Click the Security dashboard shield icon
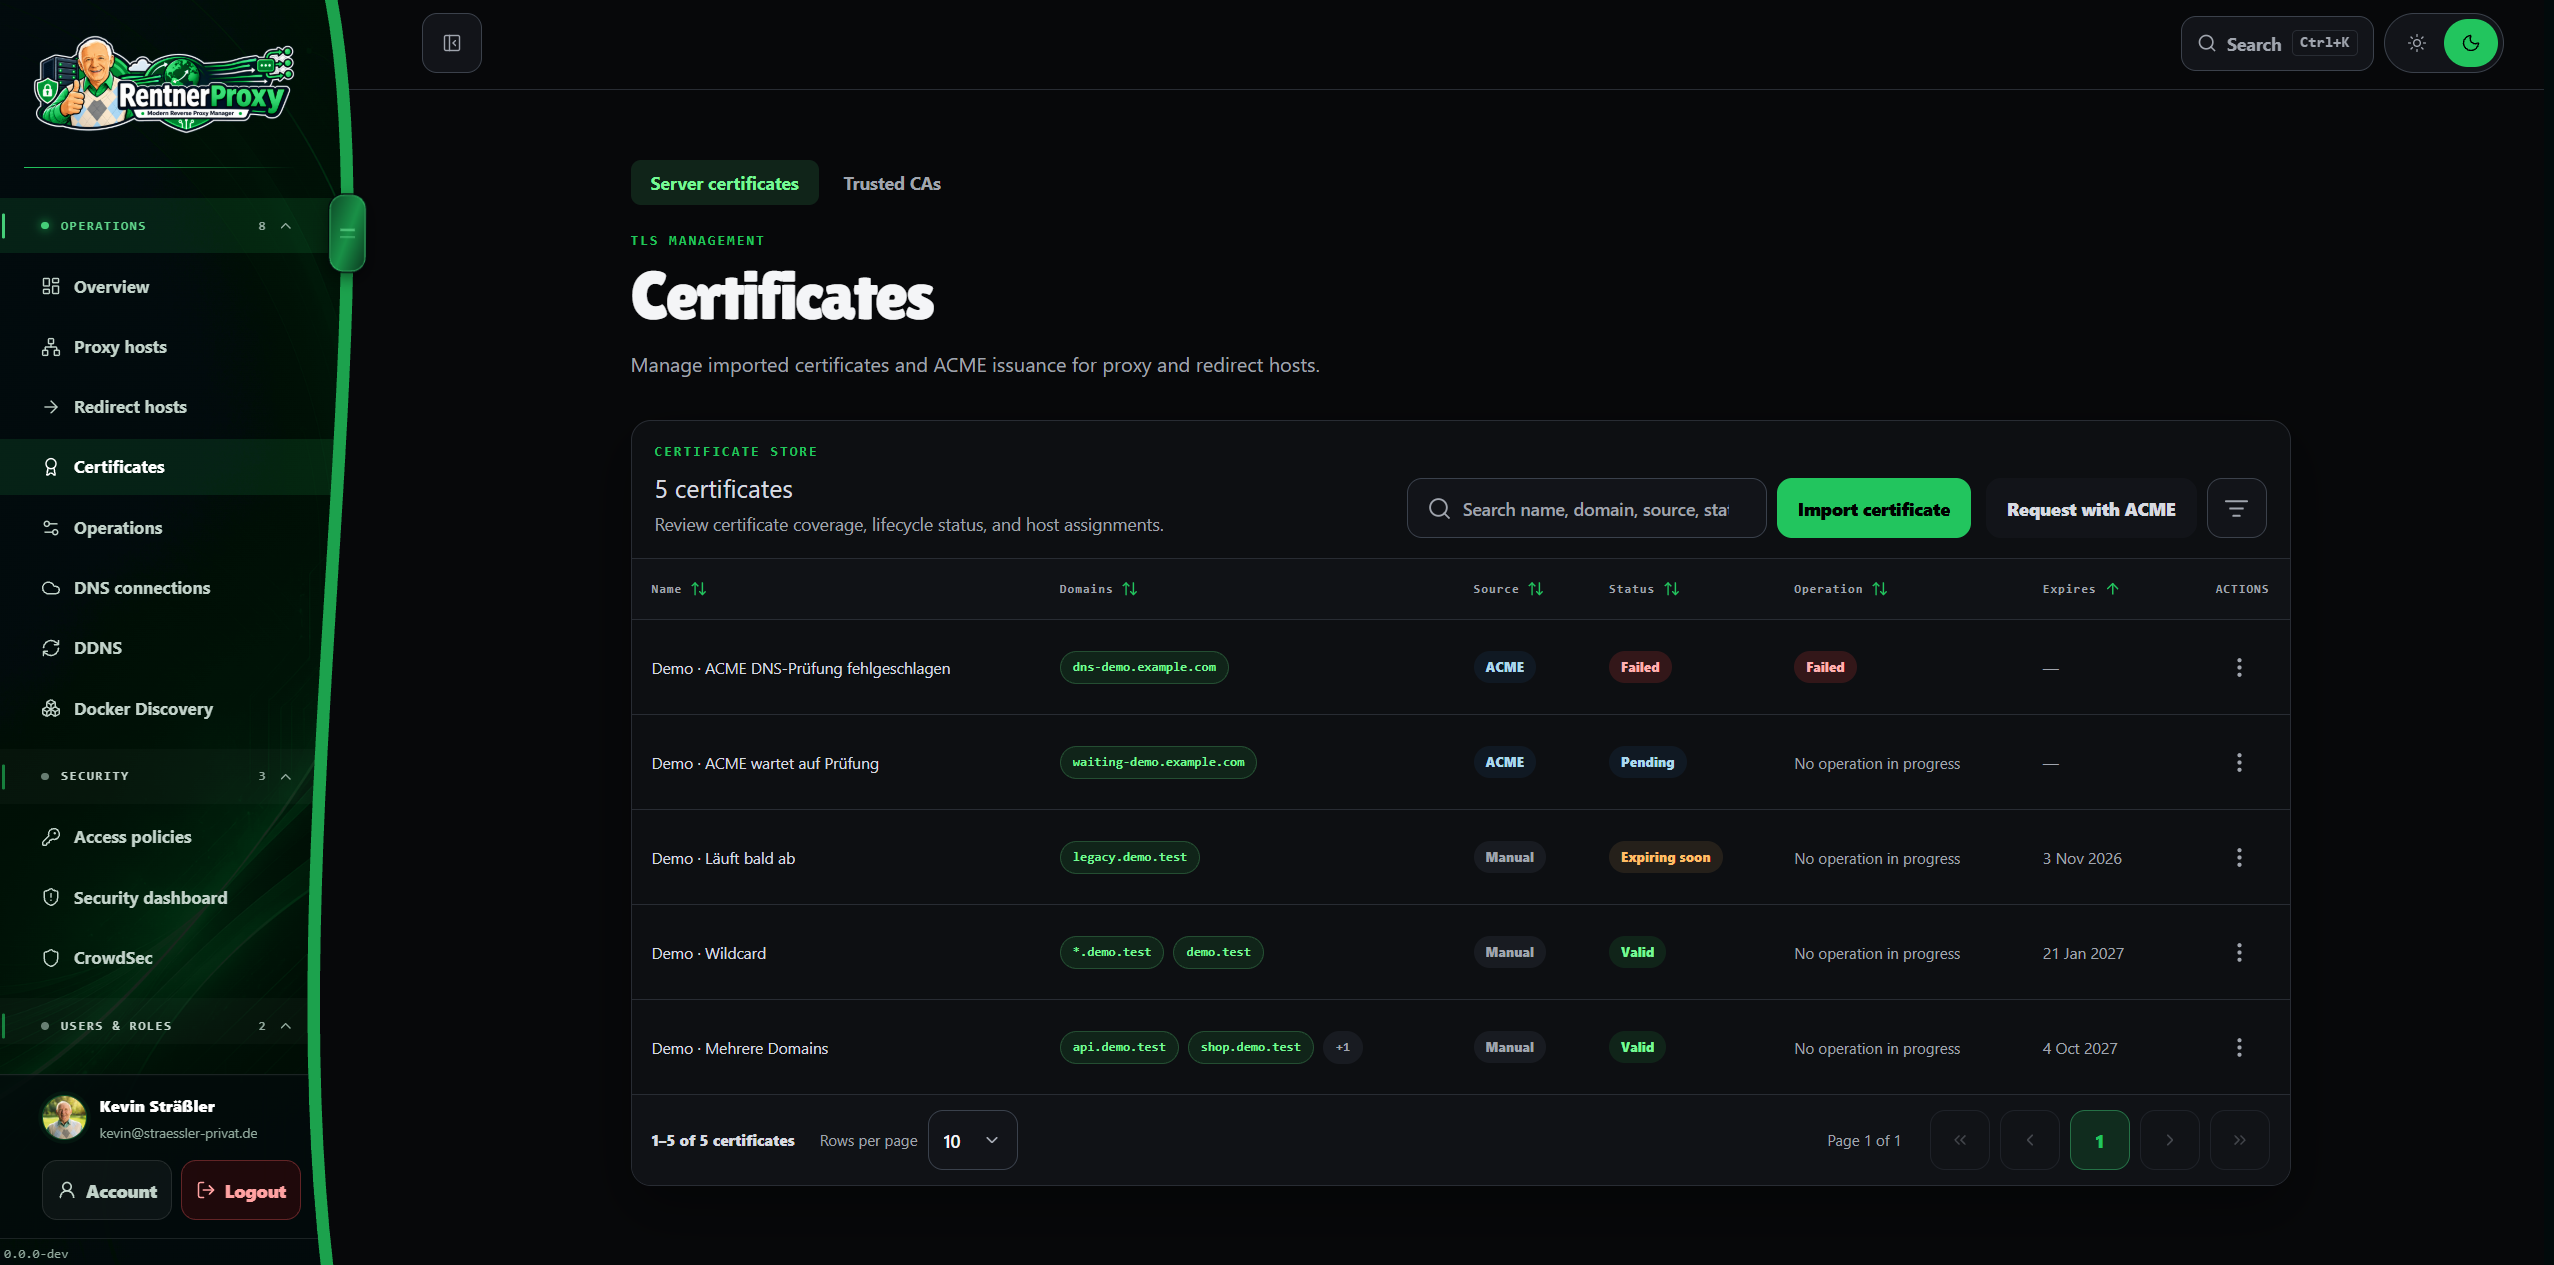This screenshot has width=2554, height=1265. pyautogui.click(x=51, y=898)
